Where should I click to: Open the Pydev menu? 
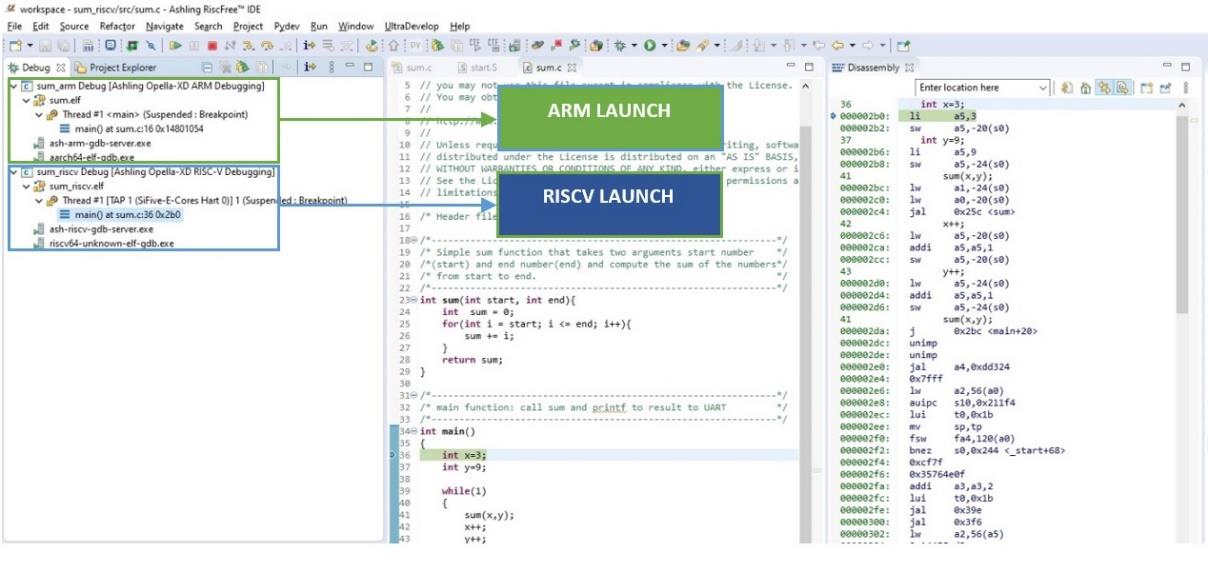286,26
